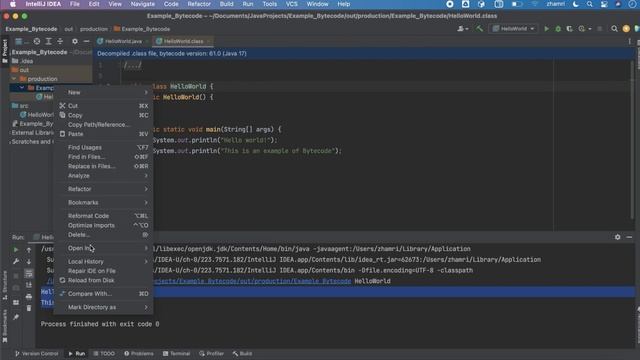Click the wrench icon in the Run panel
The image size is (640, 360).
(16, 262)
